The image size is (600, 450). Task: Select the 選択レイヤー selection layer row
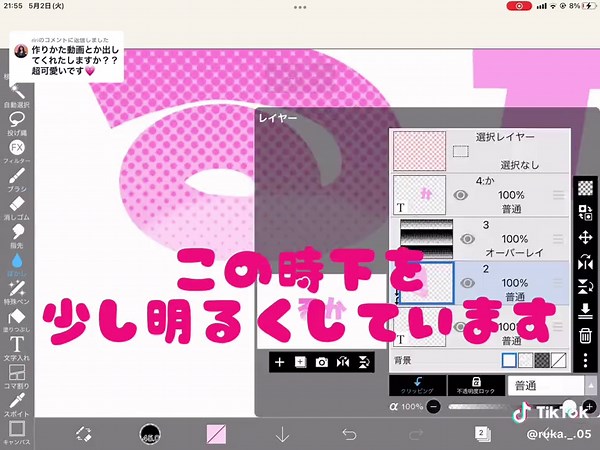(x=480, y=151)
